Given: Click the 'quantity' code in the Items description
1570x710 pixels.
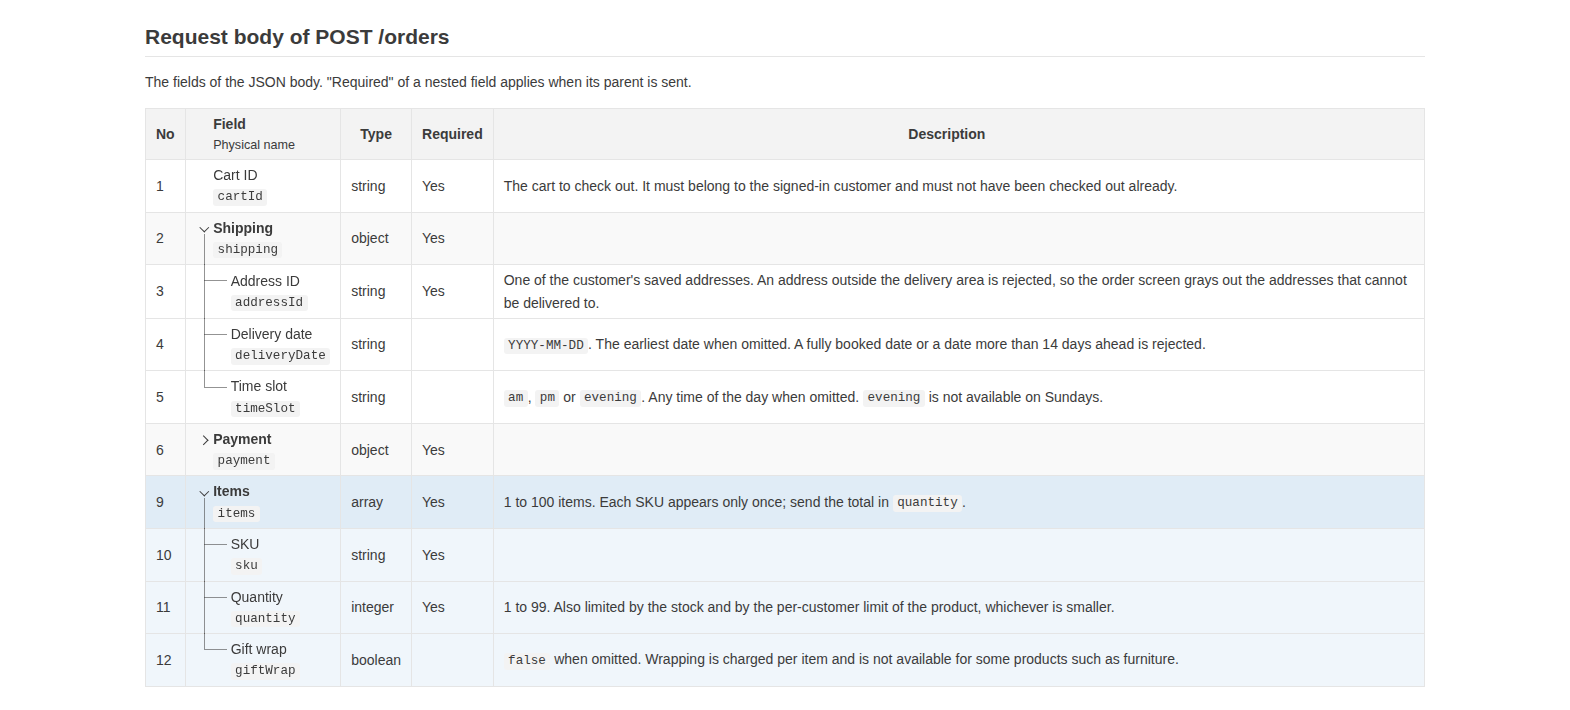Looking at the screenshot, I should pyautogui.click(x=927, y=503).
